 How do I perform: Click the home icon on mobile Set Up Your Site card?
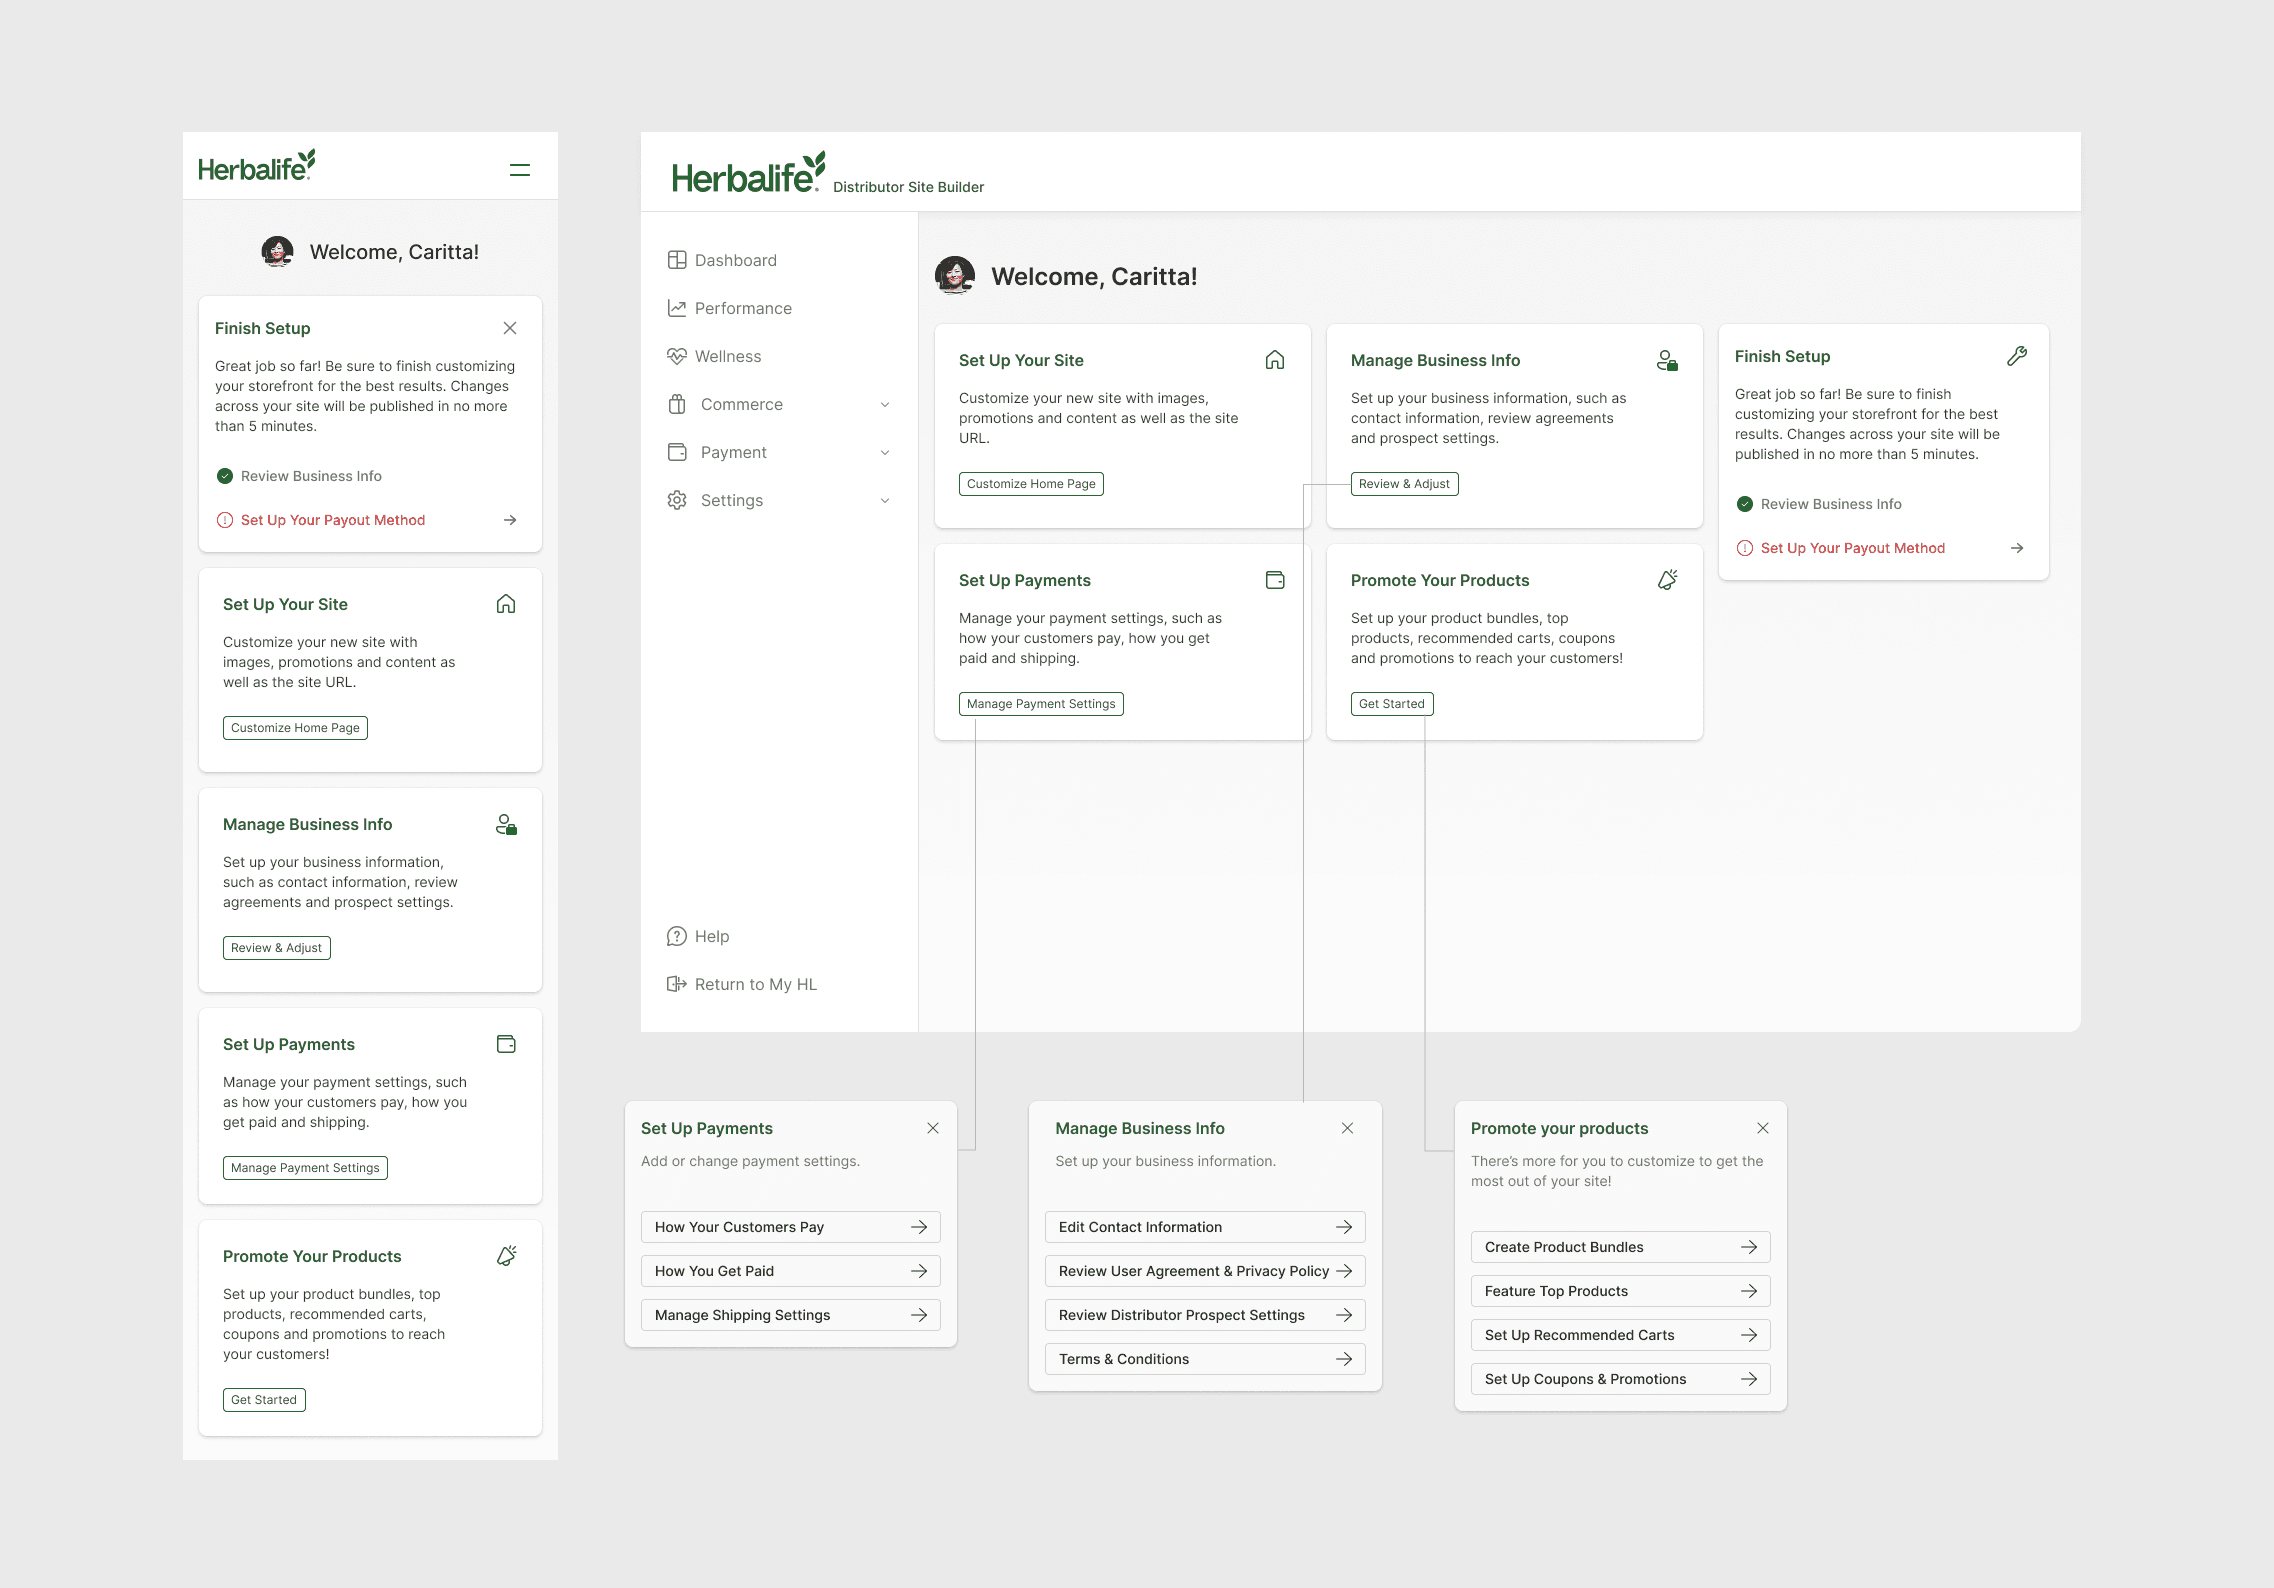(506, 604)
